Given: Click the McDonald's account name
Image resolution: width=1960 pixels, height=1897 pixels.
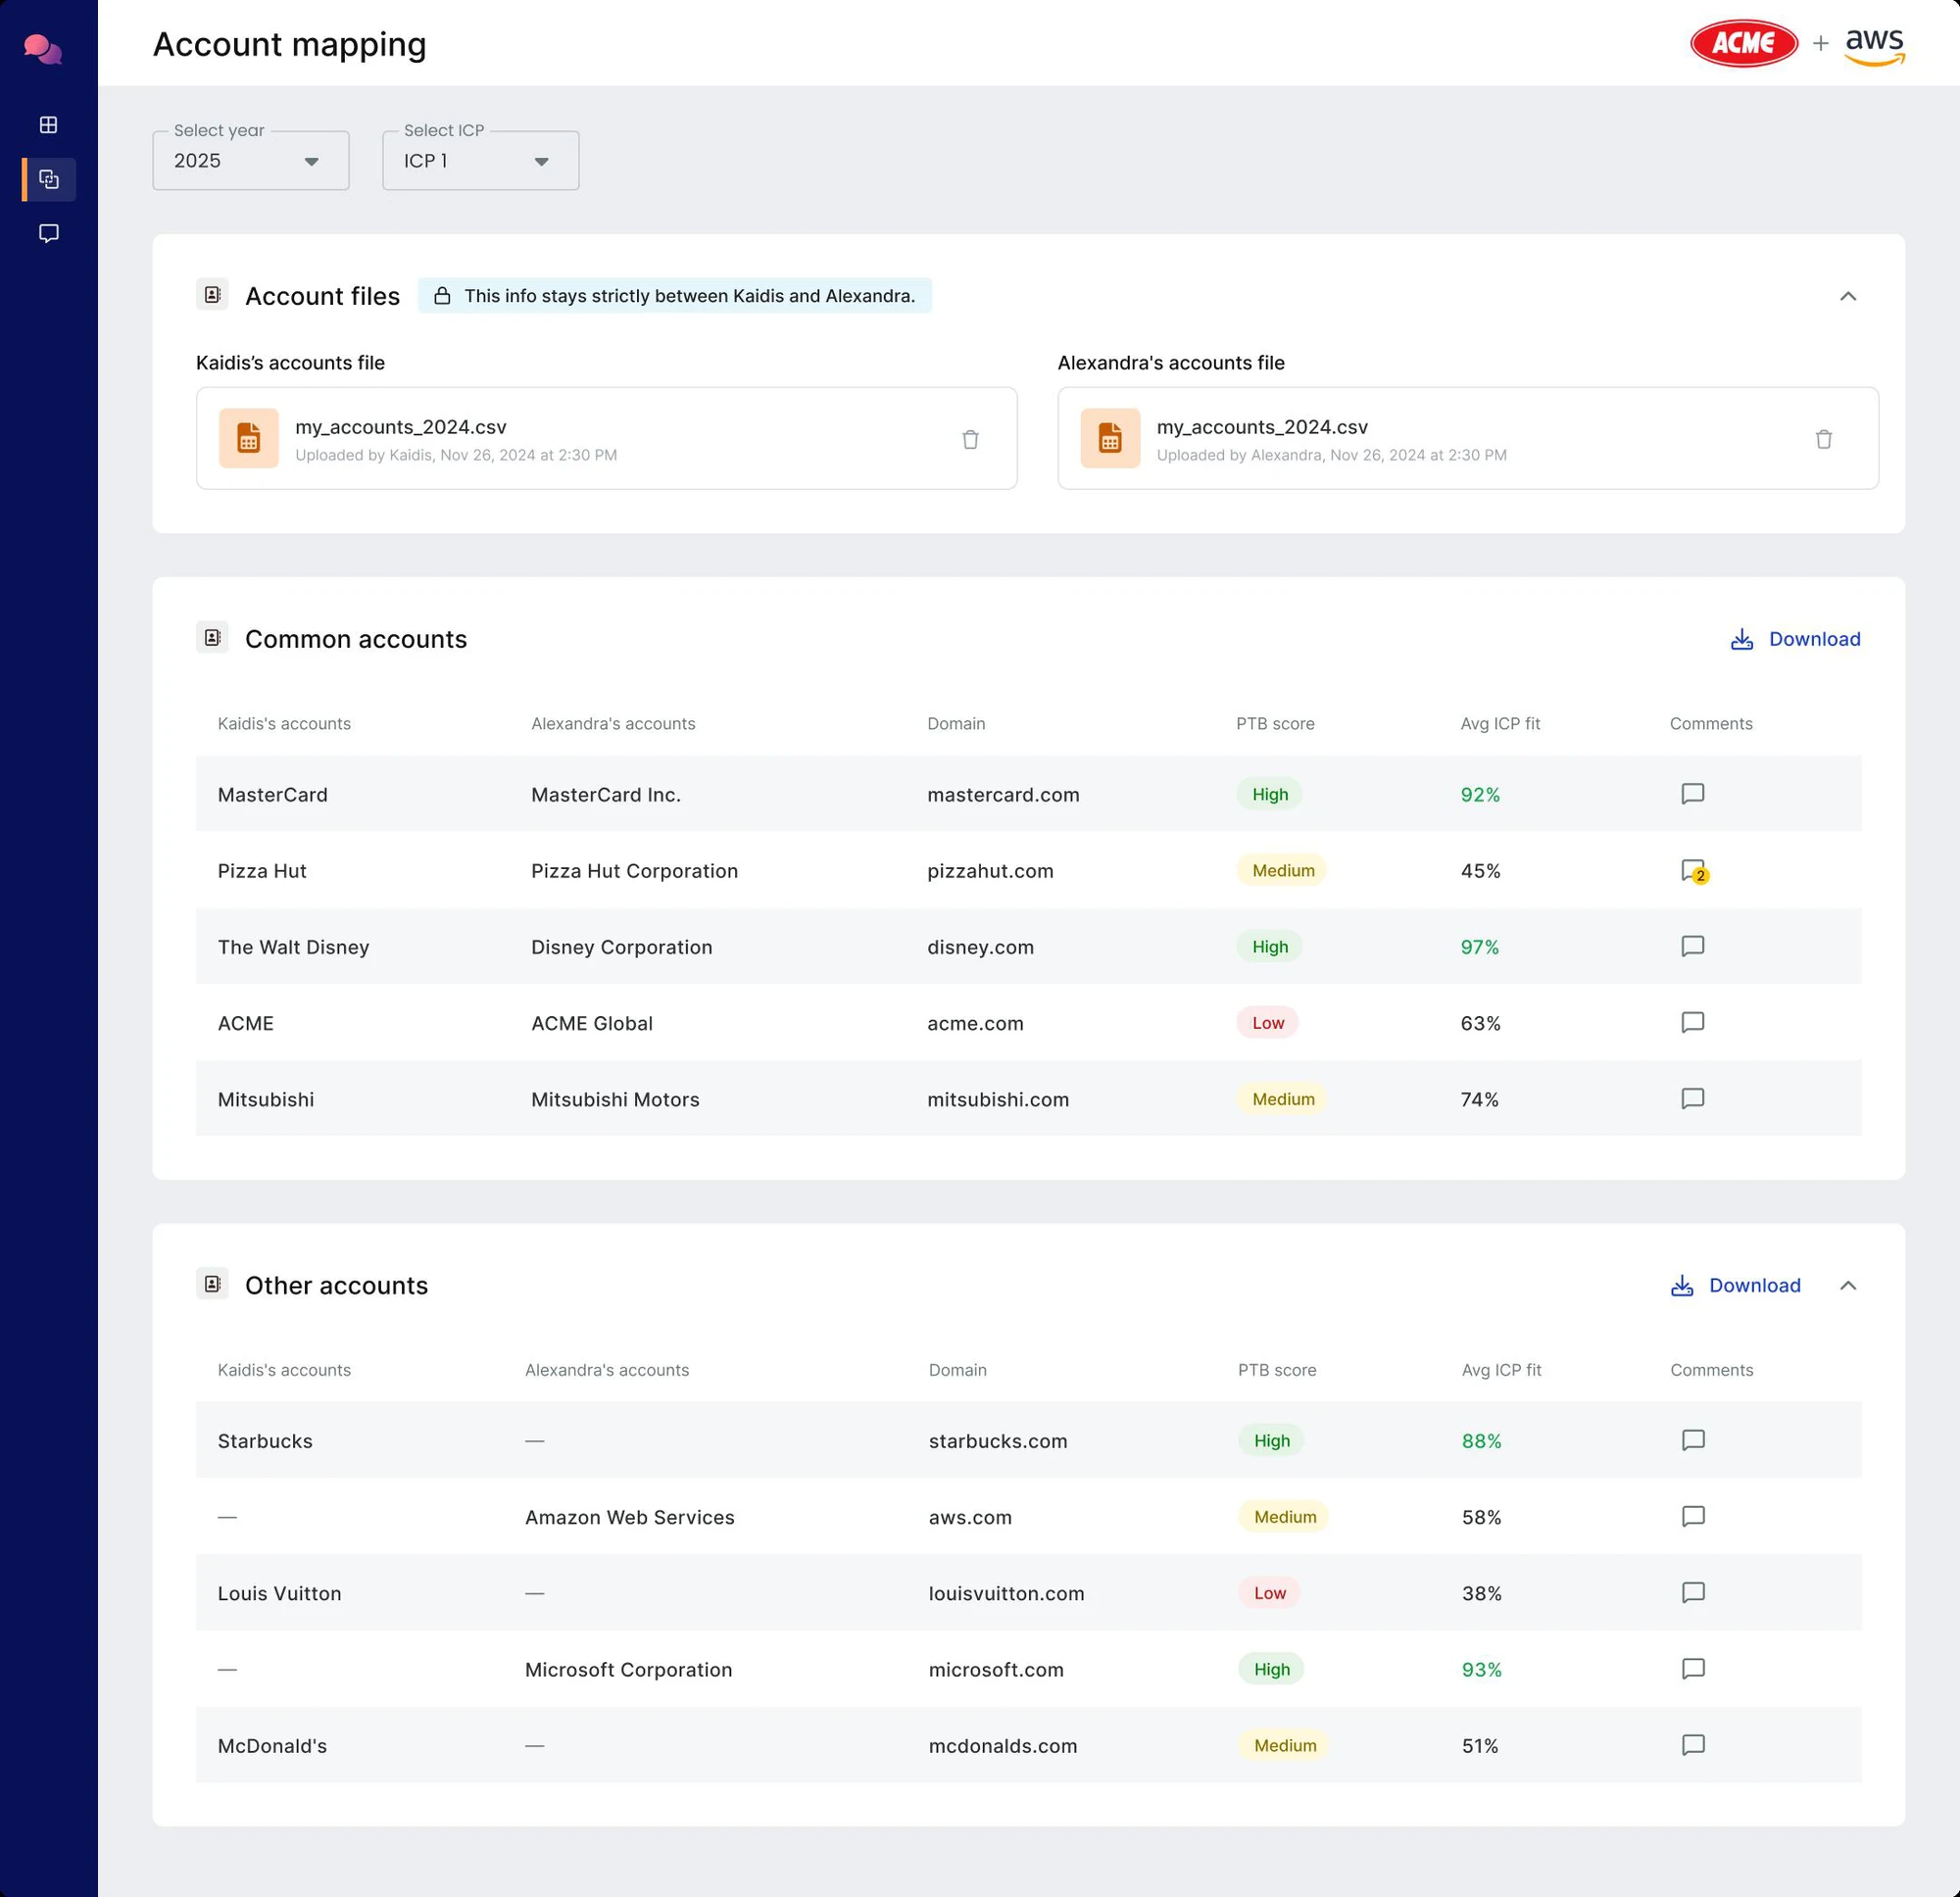Looking at the screenshot, I should (x=272, y=1745).
